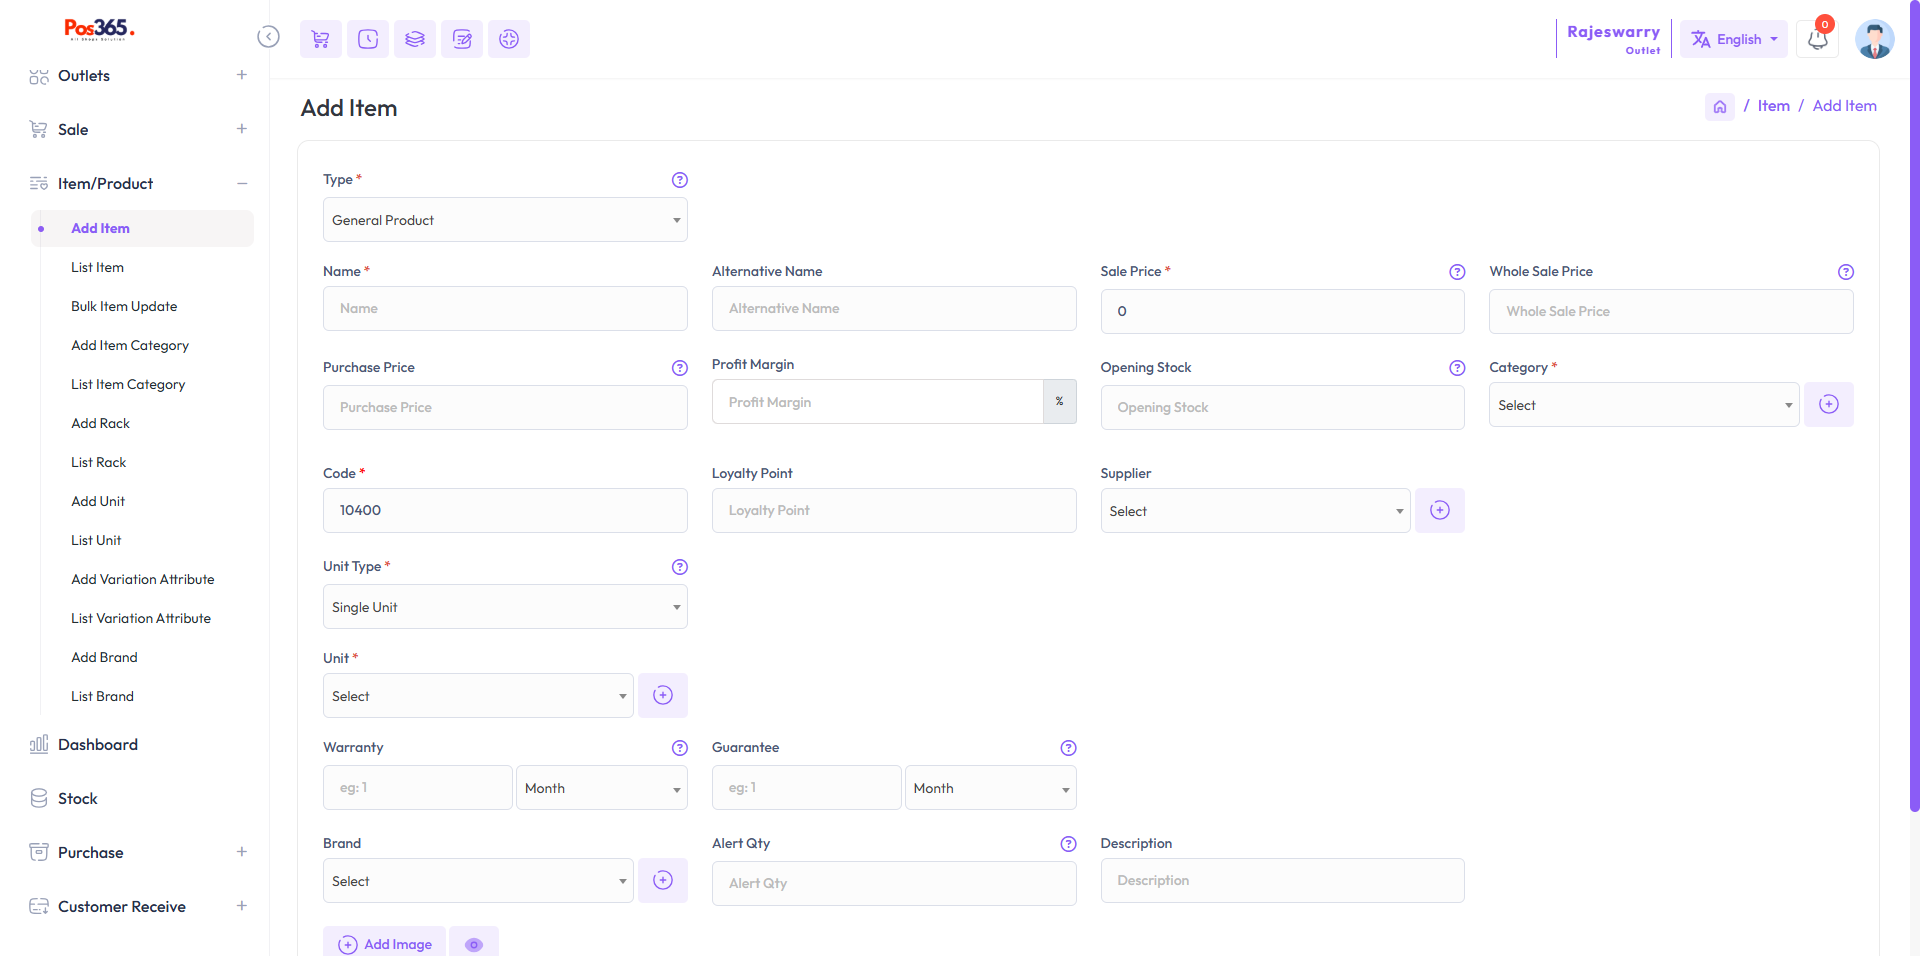The image size is (1920, 956).
Task: Open List Item in the sidebar
Action: click(98, 267)
